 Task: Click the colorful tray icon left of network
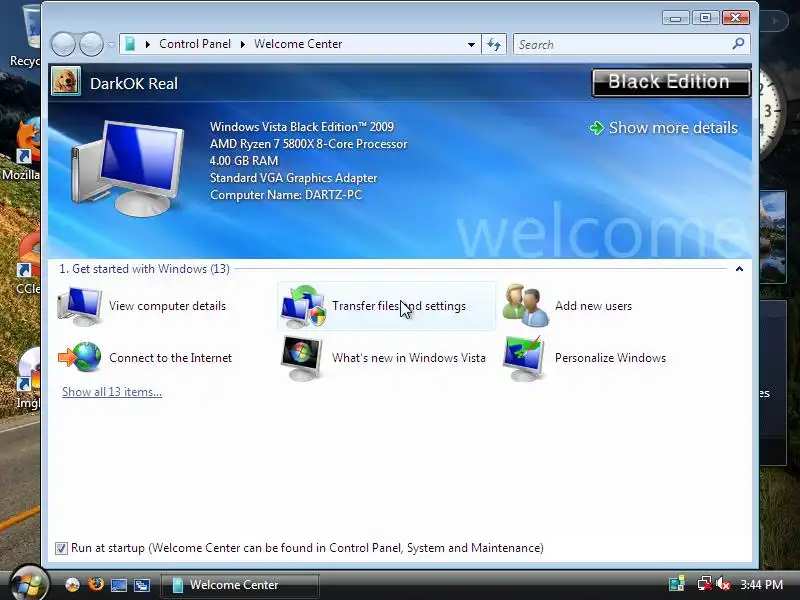click(x=677, y=583)
